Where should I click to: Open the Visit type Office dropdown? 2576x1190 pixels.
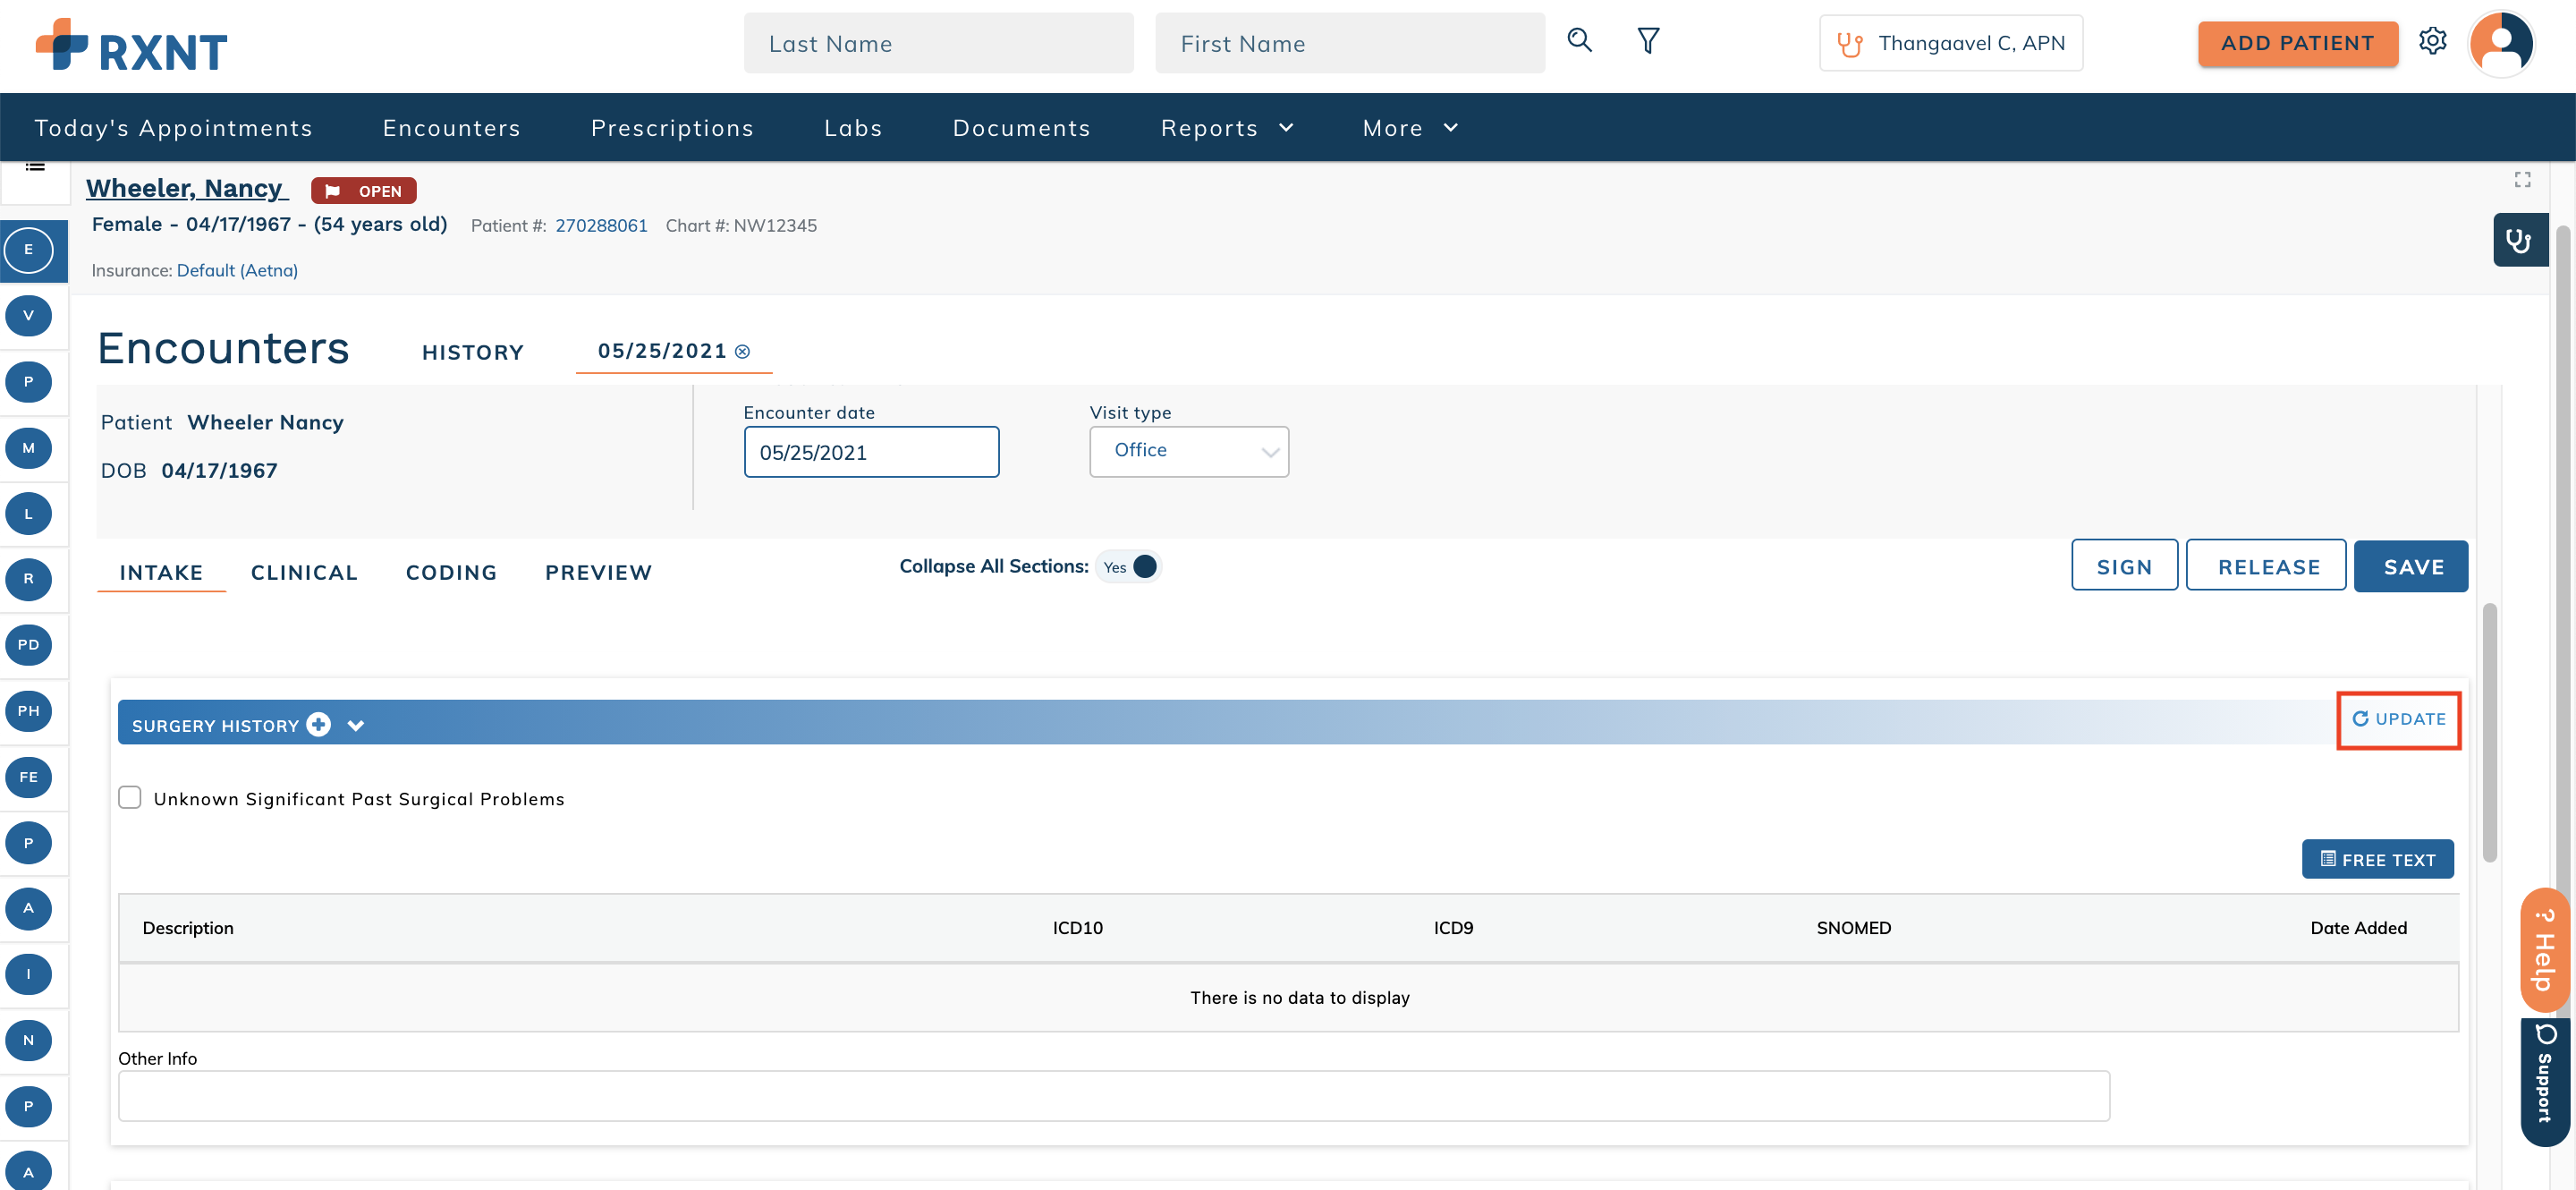pyautogui.click(x=1189, y=451)
